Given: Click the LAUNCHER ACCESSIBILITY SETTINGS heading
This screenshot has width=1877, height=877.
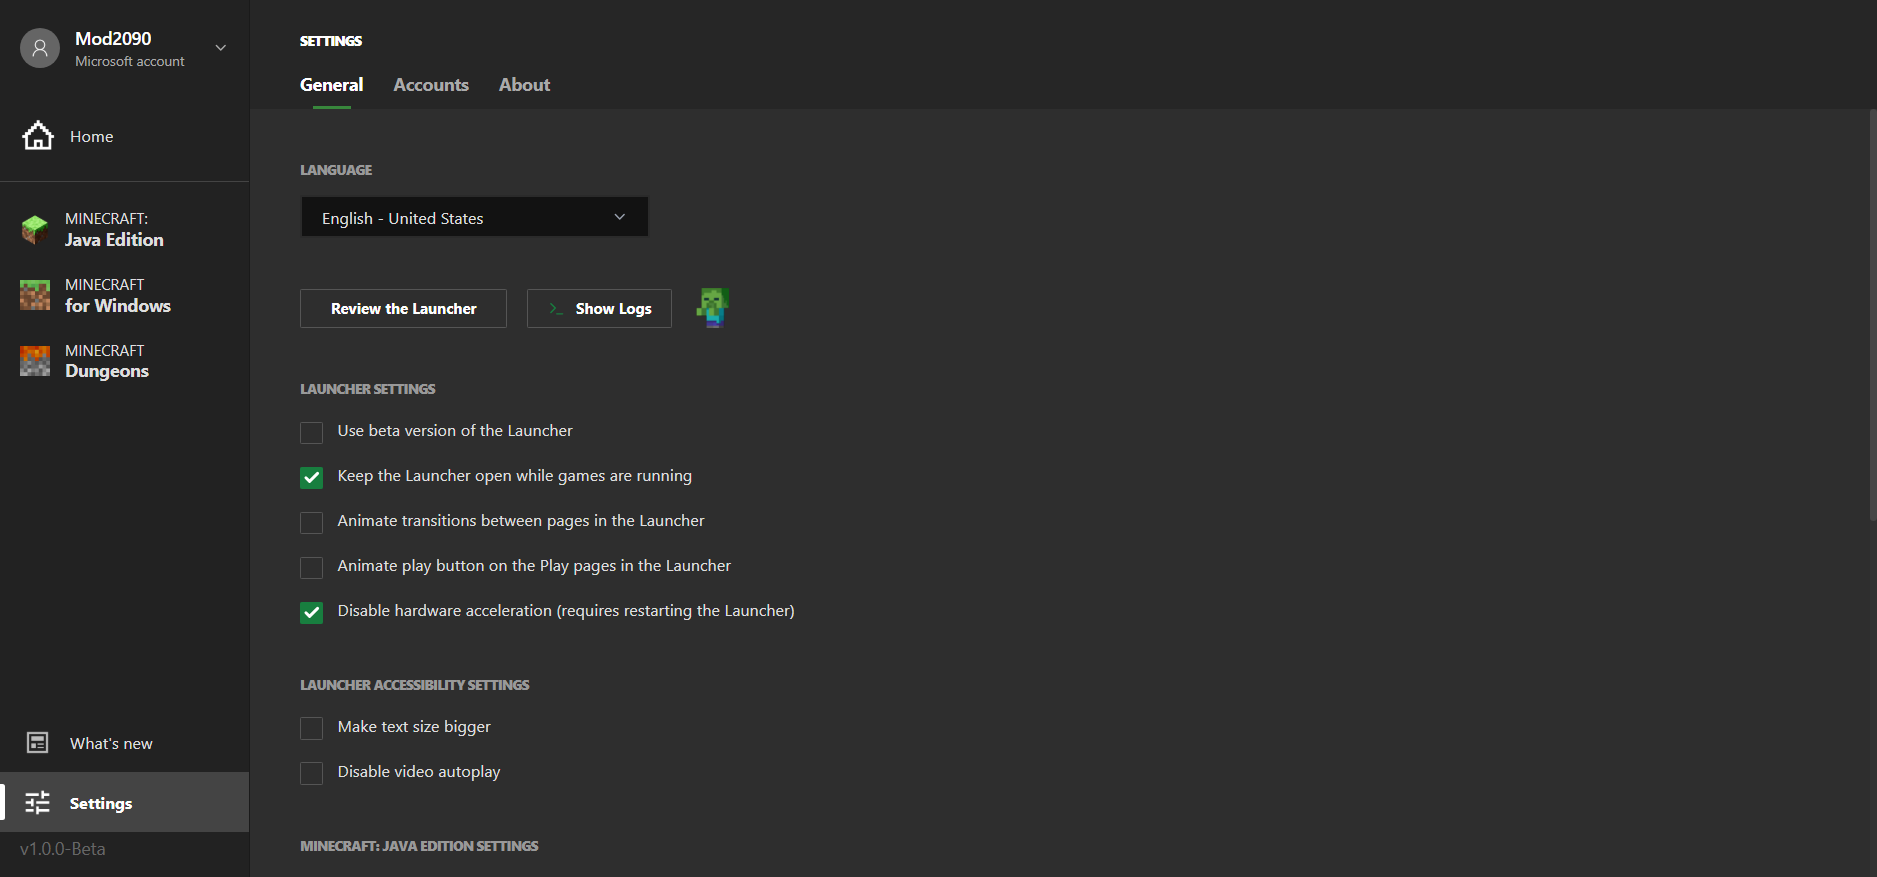Looking at the screenshot, I should (415, 685).
